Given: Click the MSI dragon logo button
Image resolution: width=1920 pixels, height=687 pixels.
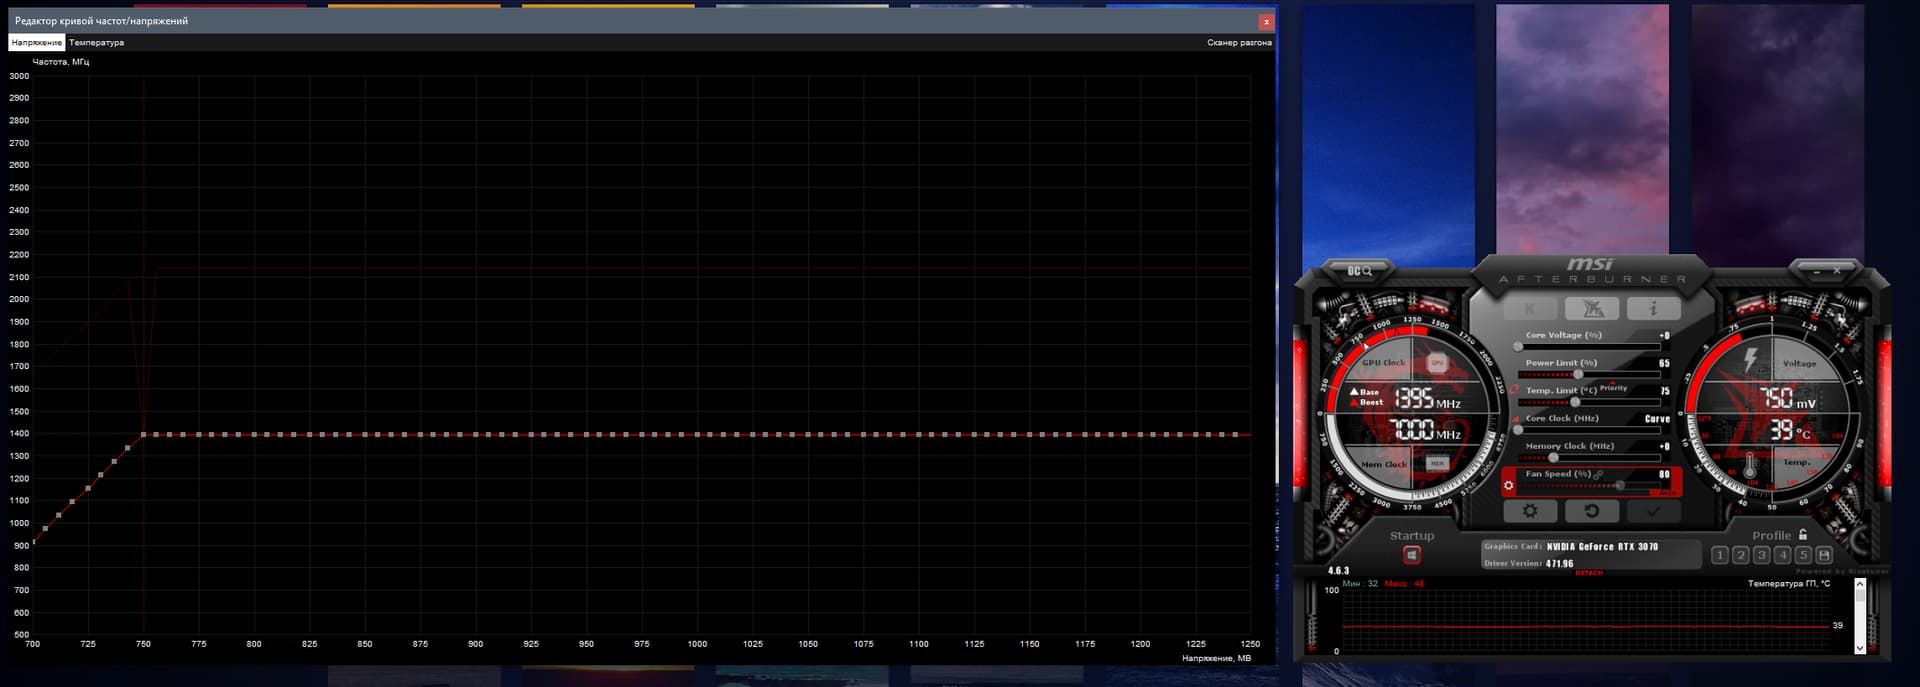Looking at the screenshot, I should 1591,308.
